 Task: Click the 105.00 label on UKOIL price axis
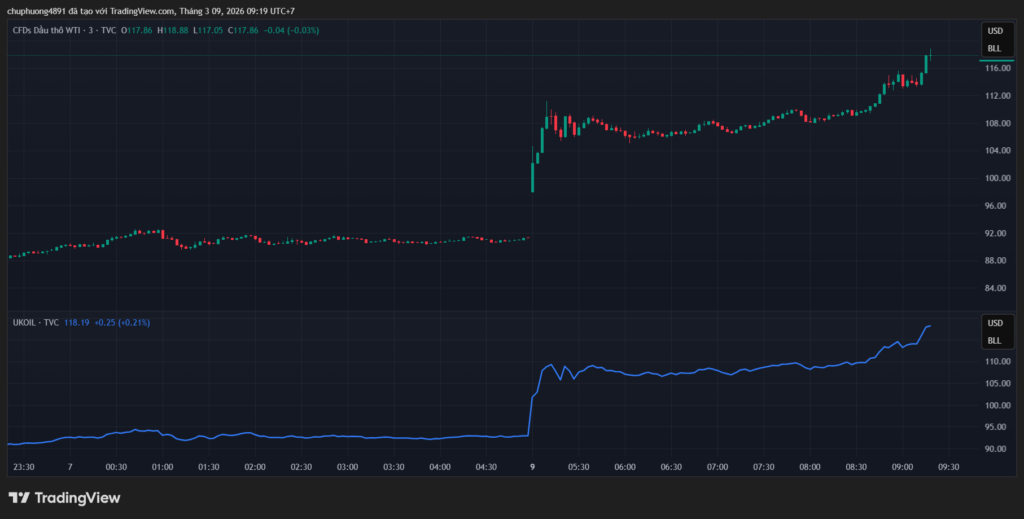[x=995, y=383]
